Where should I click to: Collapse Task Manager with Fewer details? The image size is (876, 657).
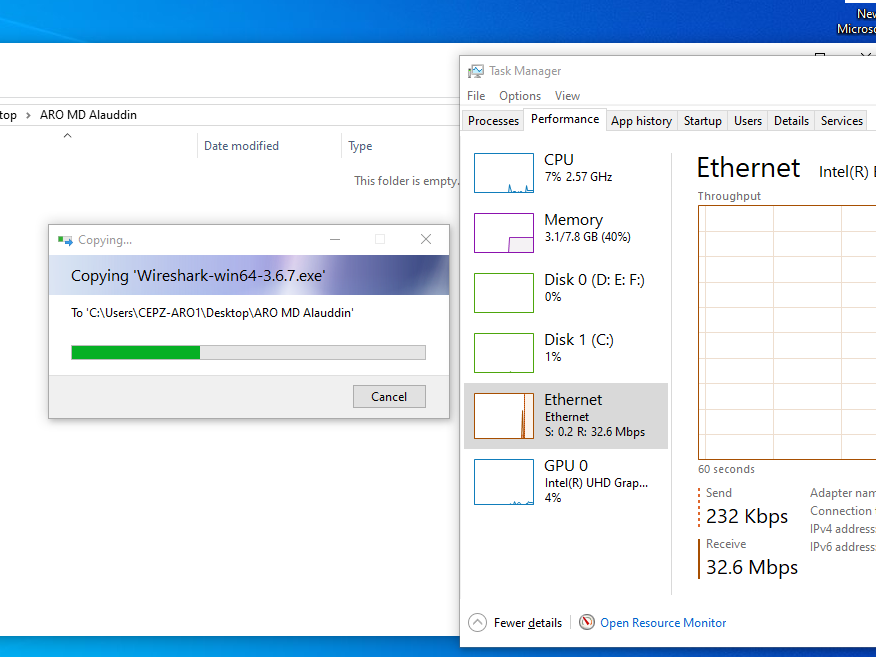527,623
